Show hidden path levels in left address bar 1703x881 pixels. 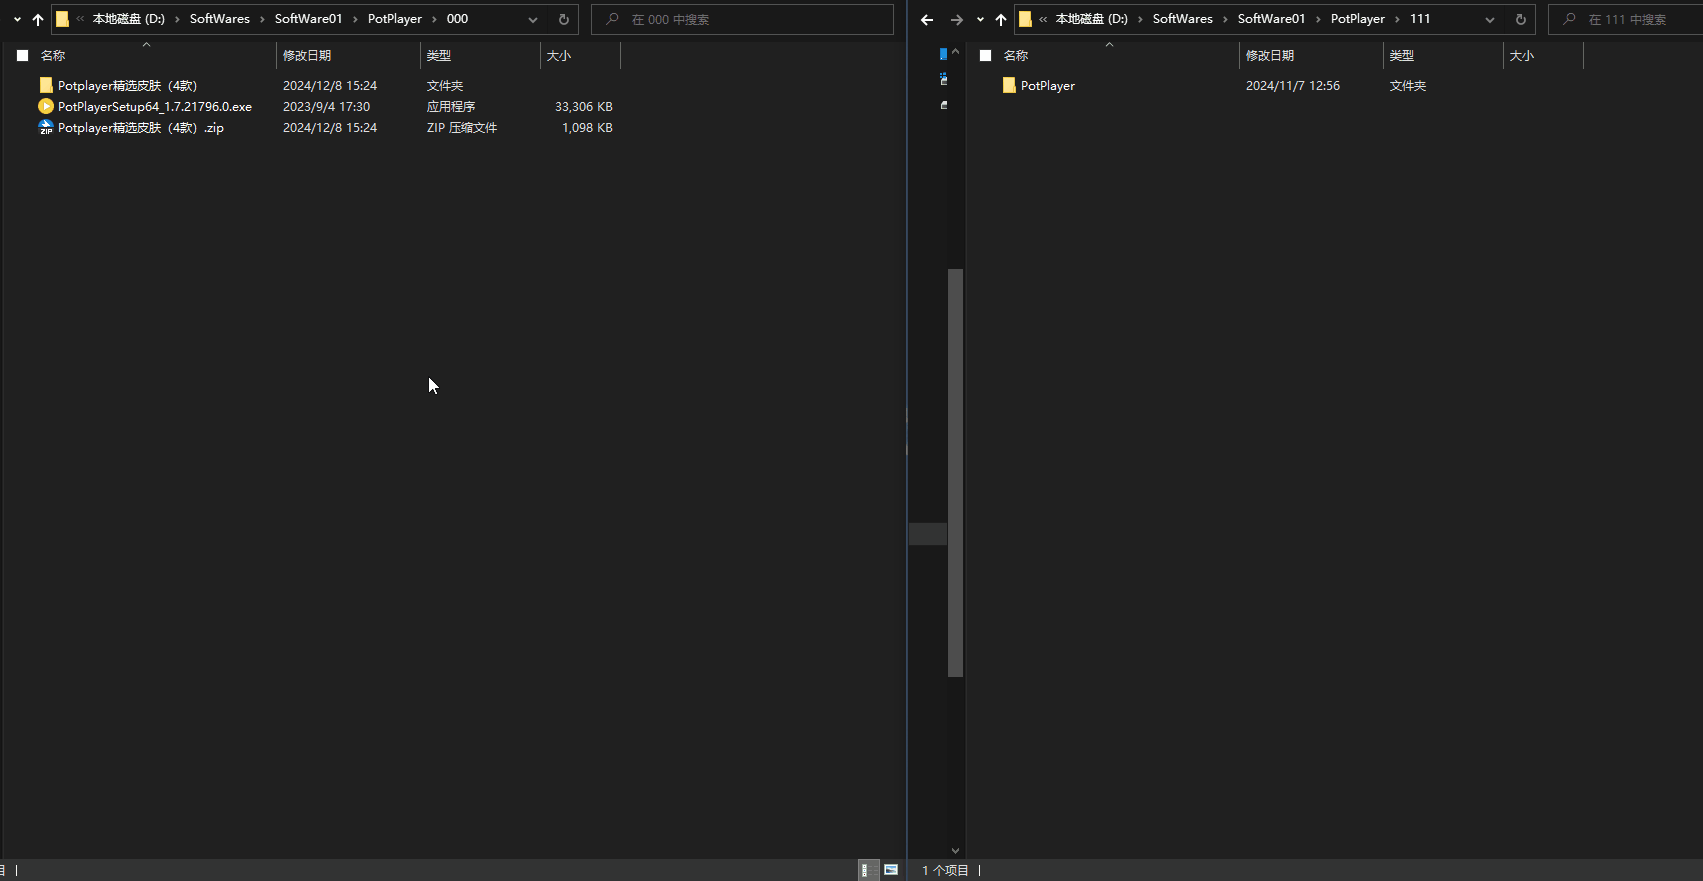click(x=81, y=19)
